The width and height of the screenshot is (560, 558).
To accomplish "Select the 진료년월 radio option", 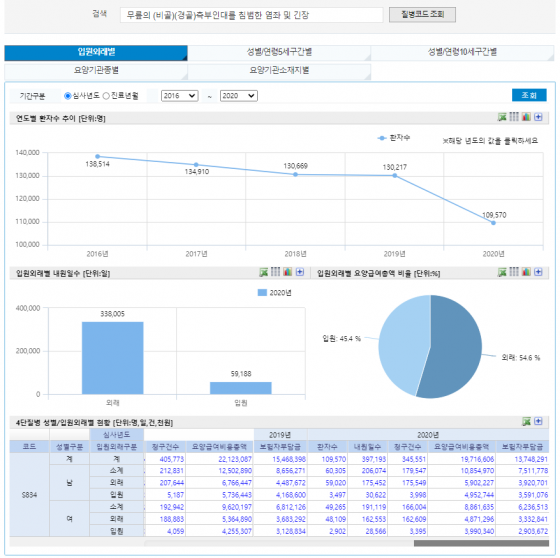I will click(106, 96).
